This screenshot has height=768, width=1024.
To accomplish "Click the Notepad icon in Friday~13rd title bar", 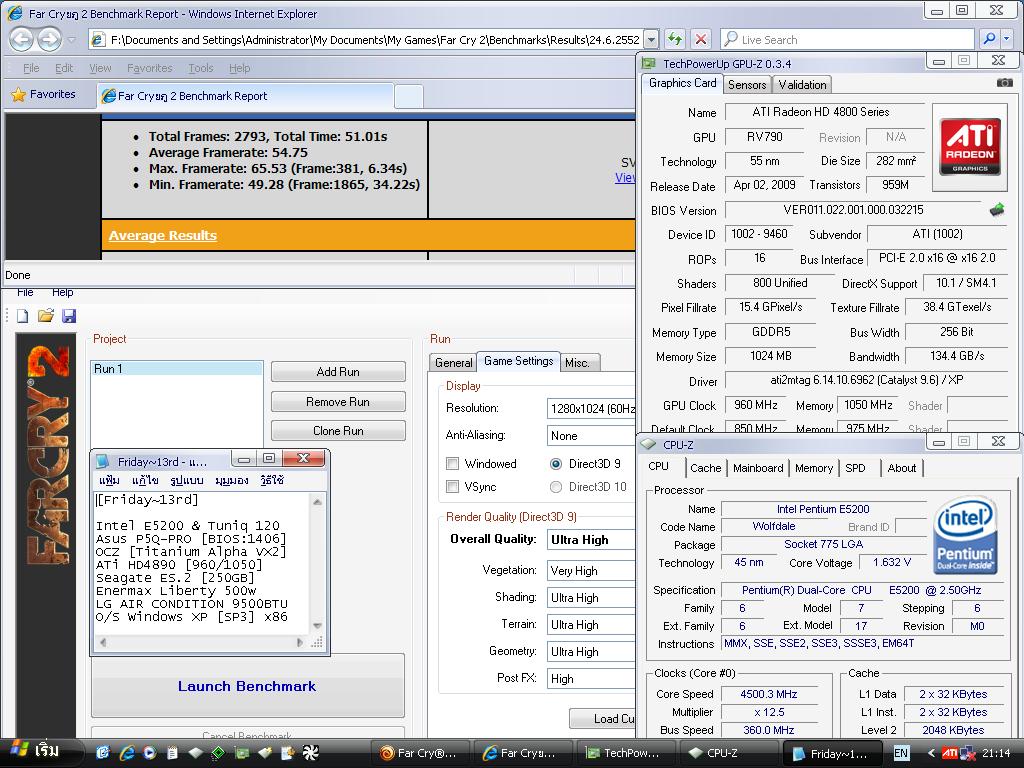I will point(103,461).
